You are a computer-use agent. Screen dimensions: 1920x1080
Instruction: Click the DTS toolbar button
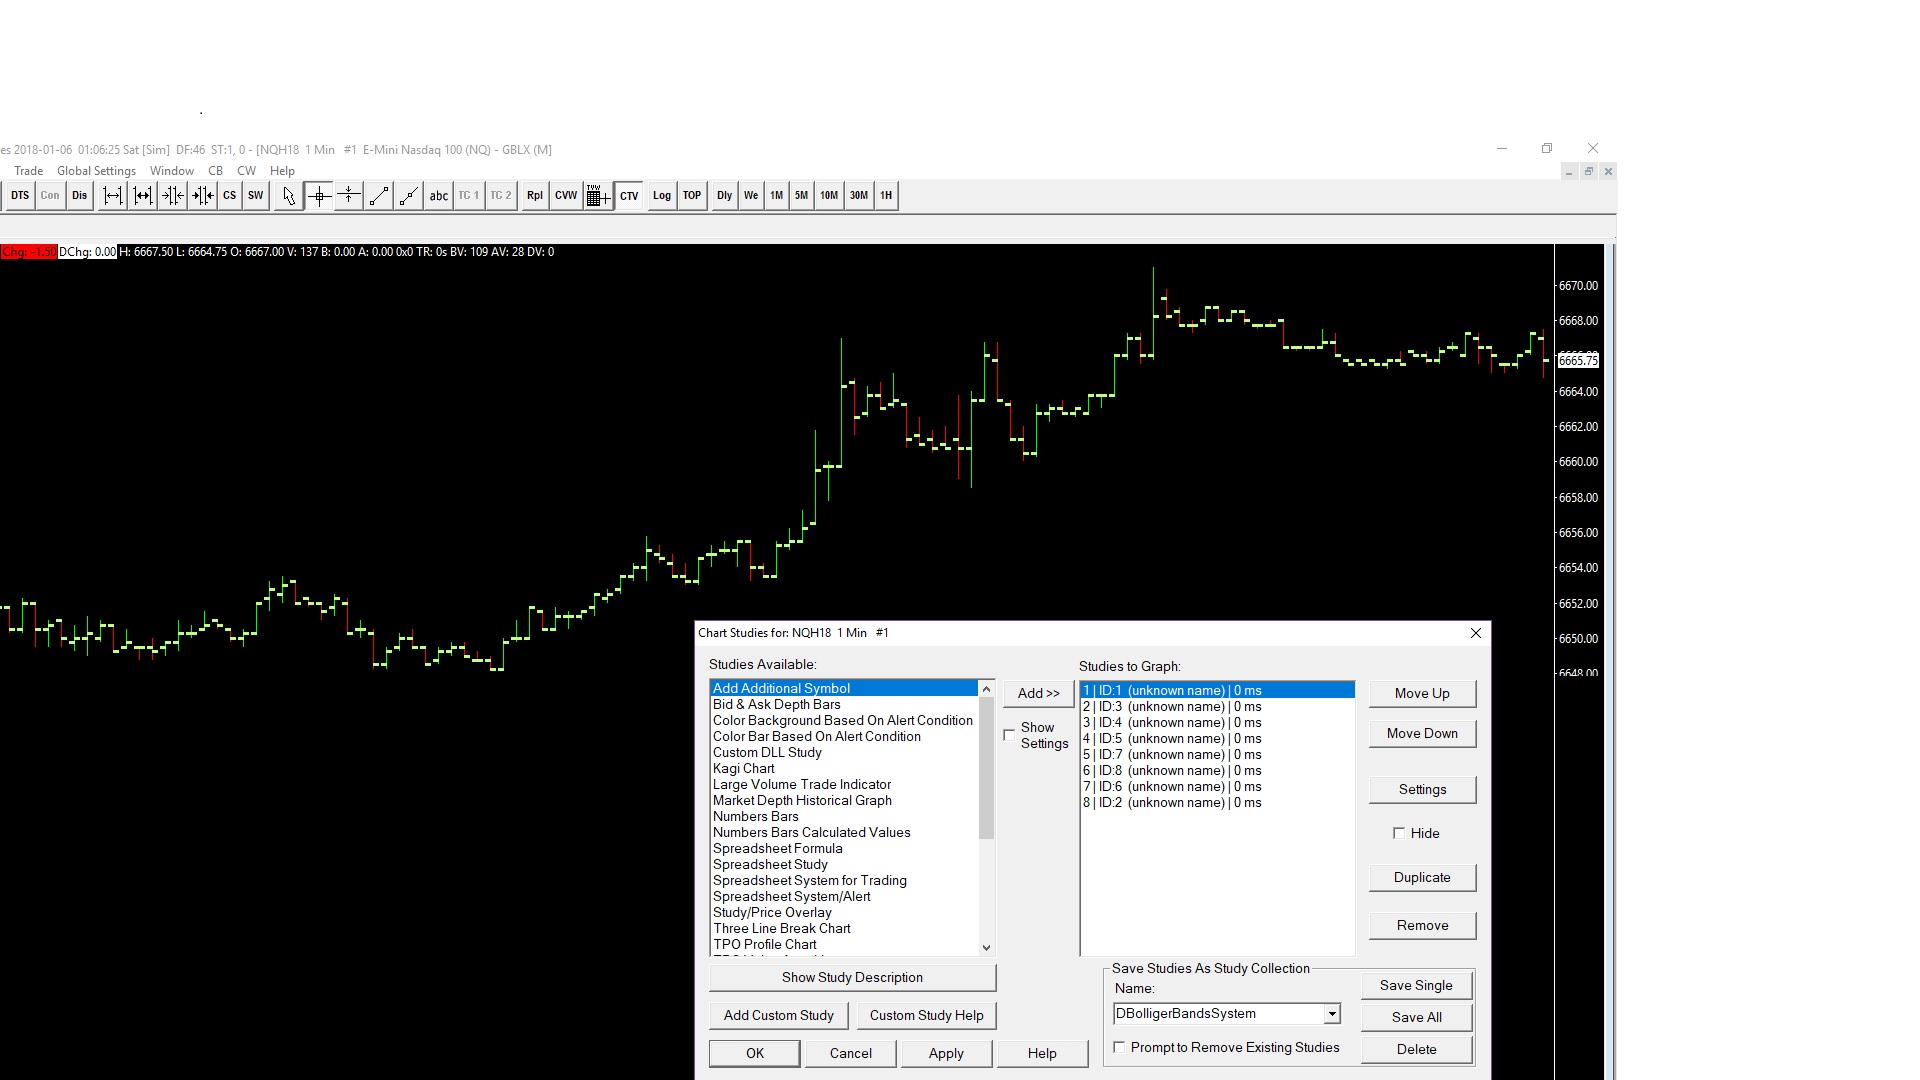20,196
